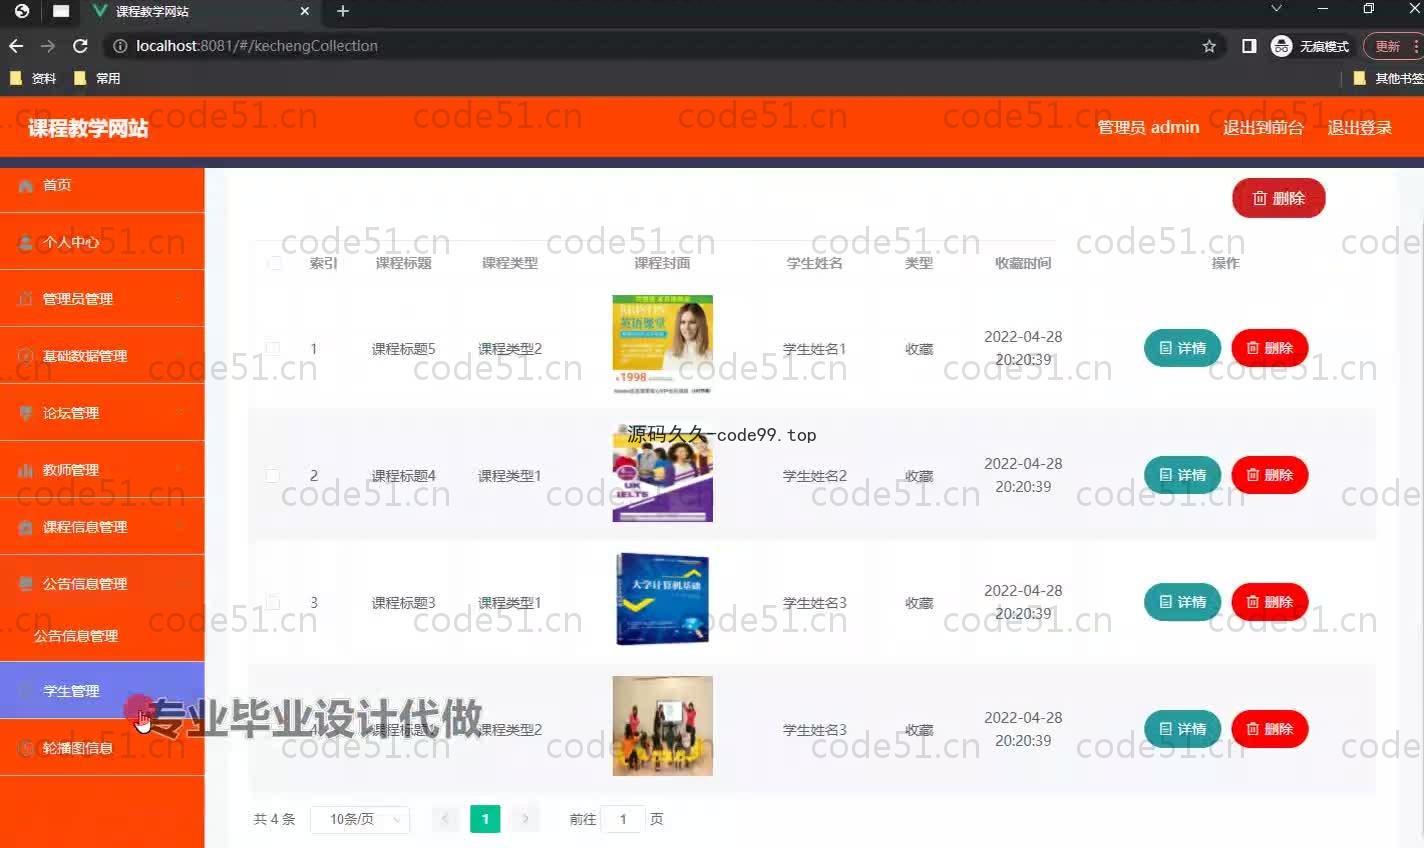
Task: Expand the 基础数据管理 submenu arrow
Action: [x=180, y=356]
